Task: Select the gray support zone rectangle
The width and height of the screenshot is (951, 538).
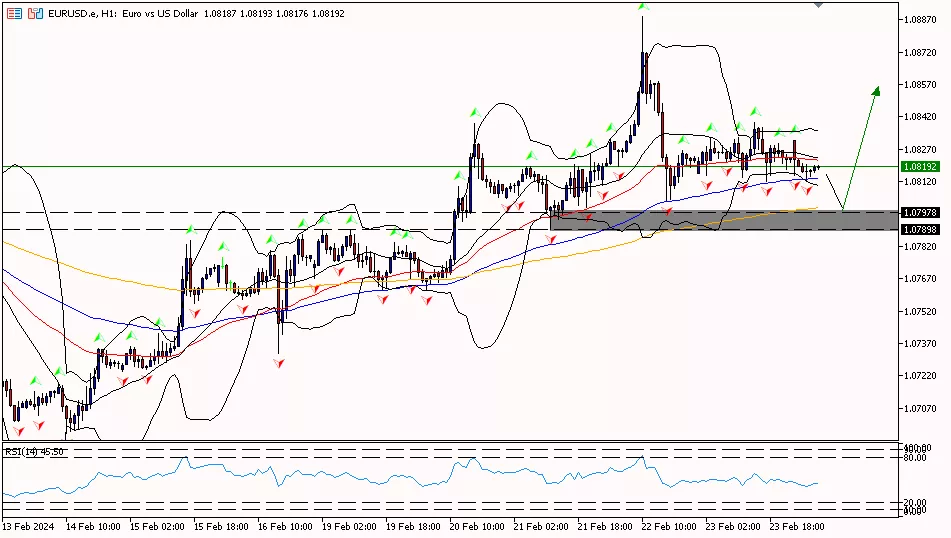Action: (x=700, y=221)
